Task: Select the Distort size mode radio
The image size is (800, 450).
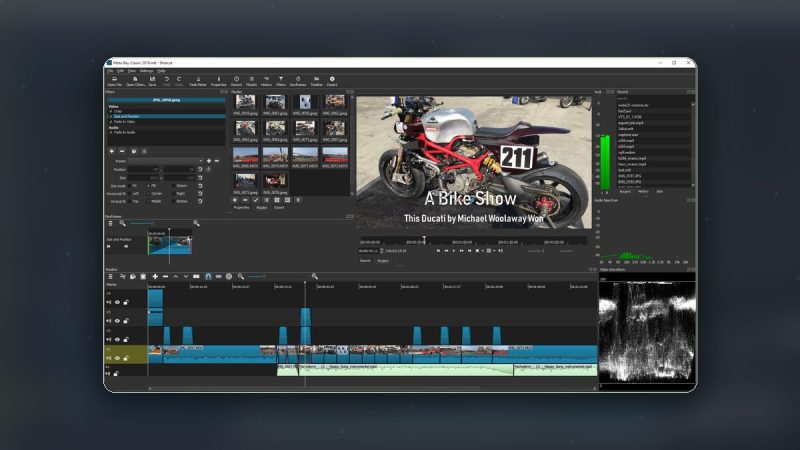Action: [x=173, y=186]
